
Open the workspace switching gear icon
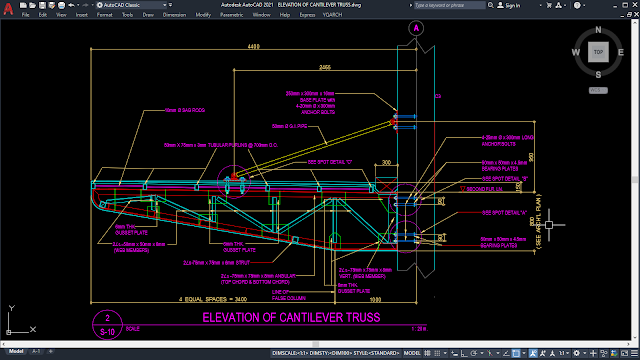[576, 353]
